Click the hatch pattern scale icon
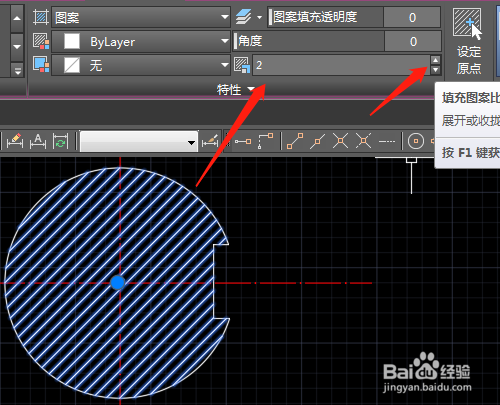This screenshot has height=405, width=500. (x=242, y=65)
